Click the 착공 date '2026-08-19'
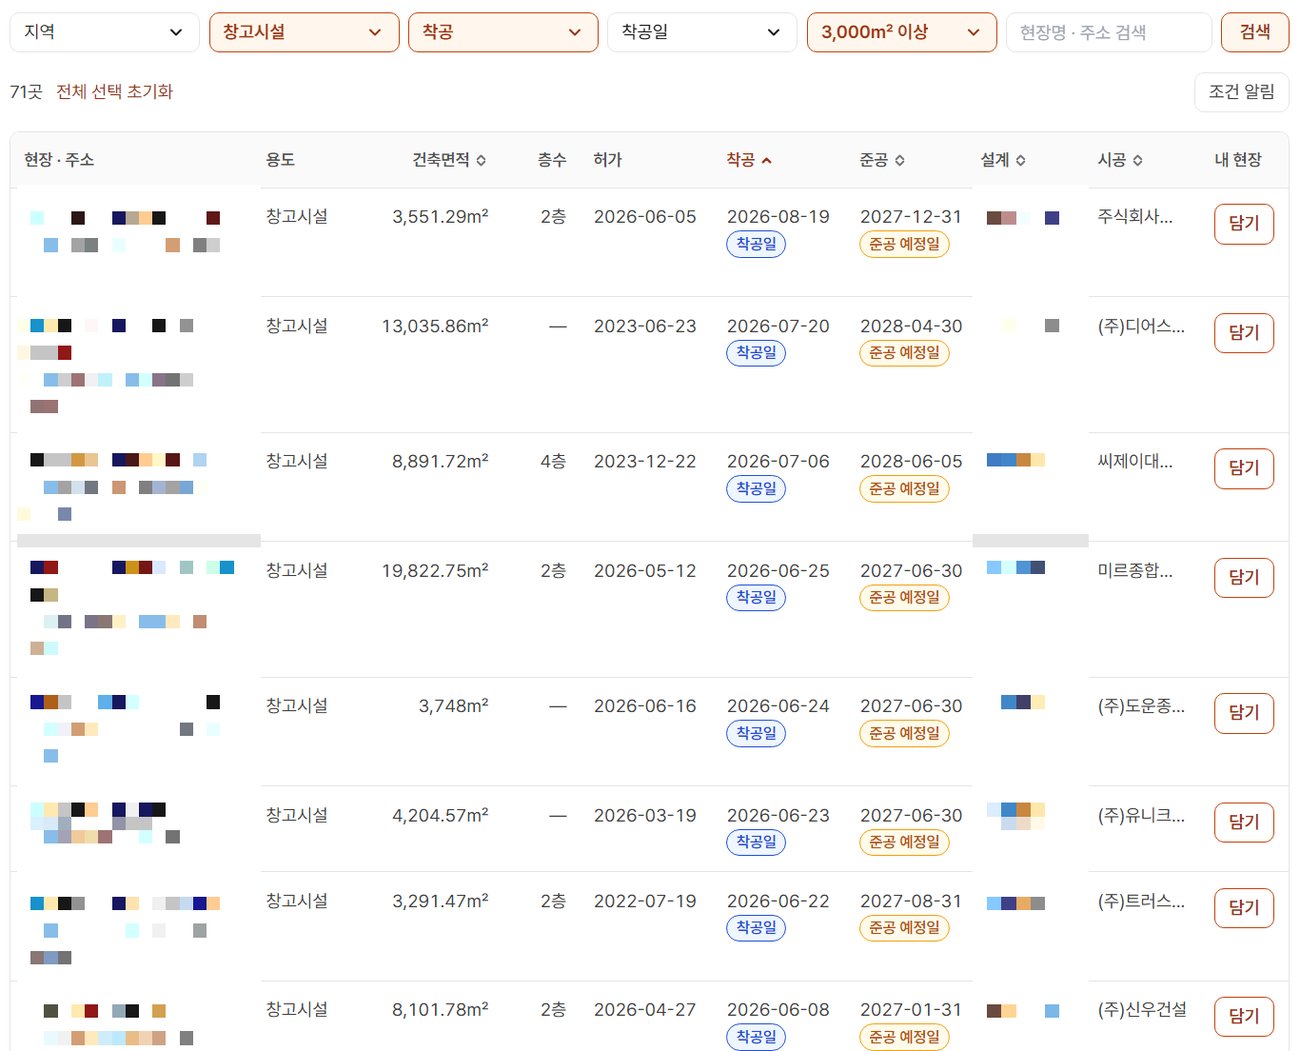This screenshot has width=1300, height=1051. tap(778, 216)
